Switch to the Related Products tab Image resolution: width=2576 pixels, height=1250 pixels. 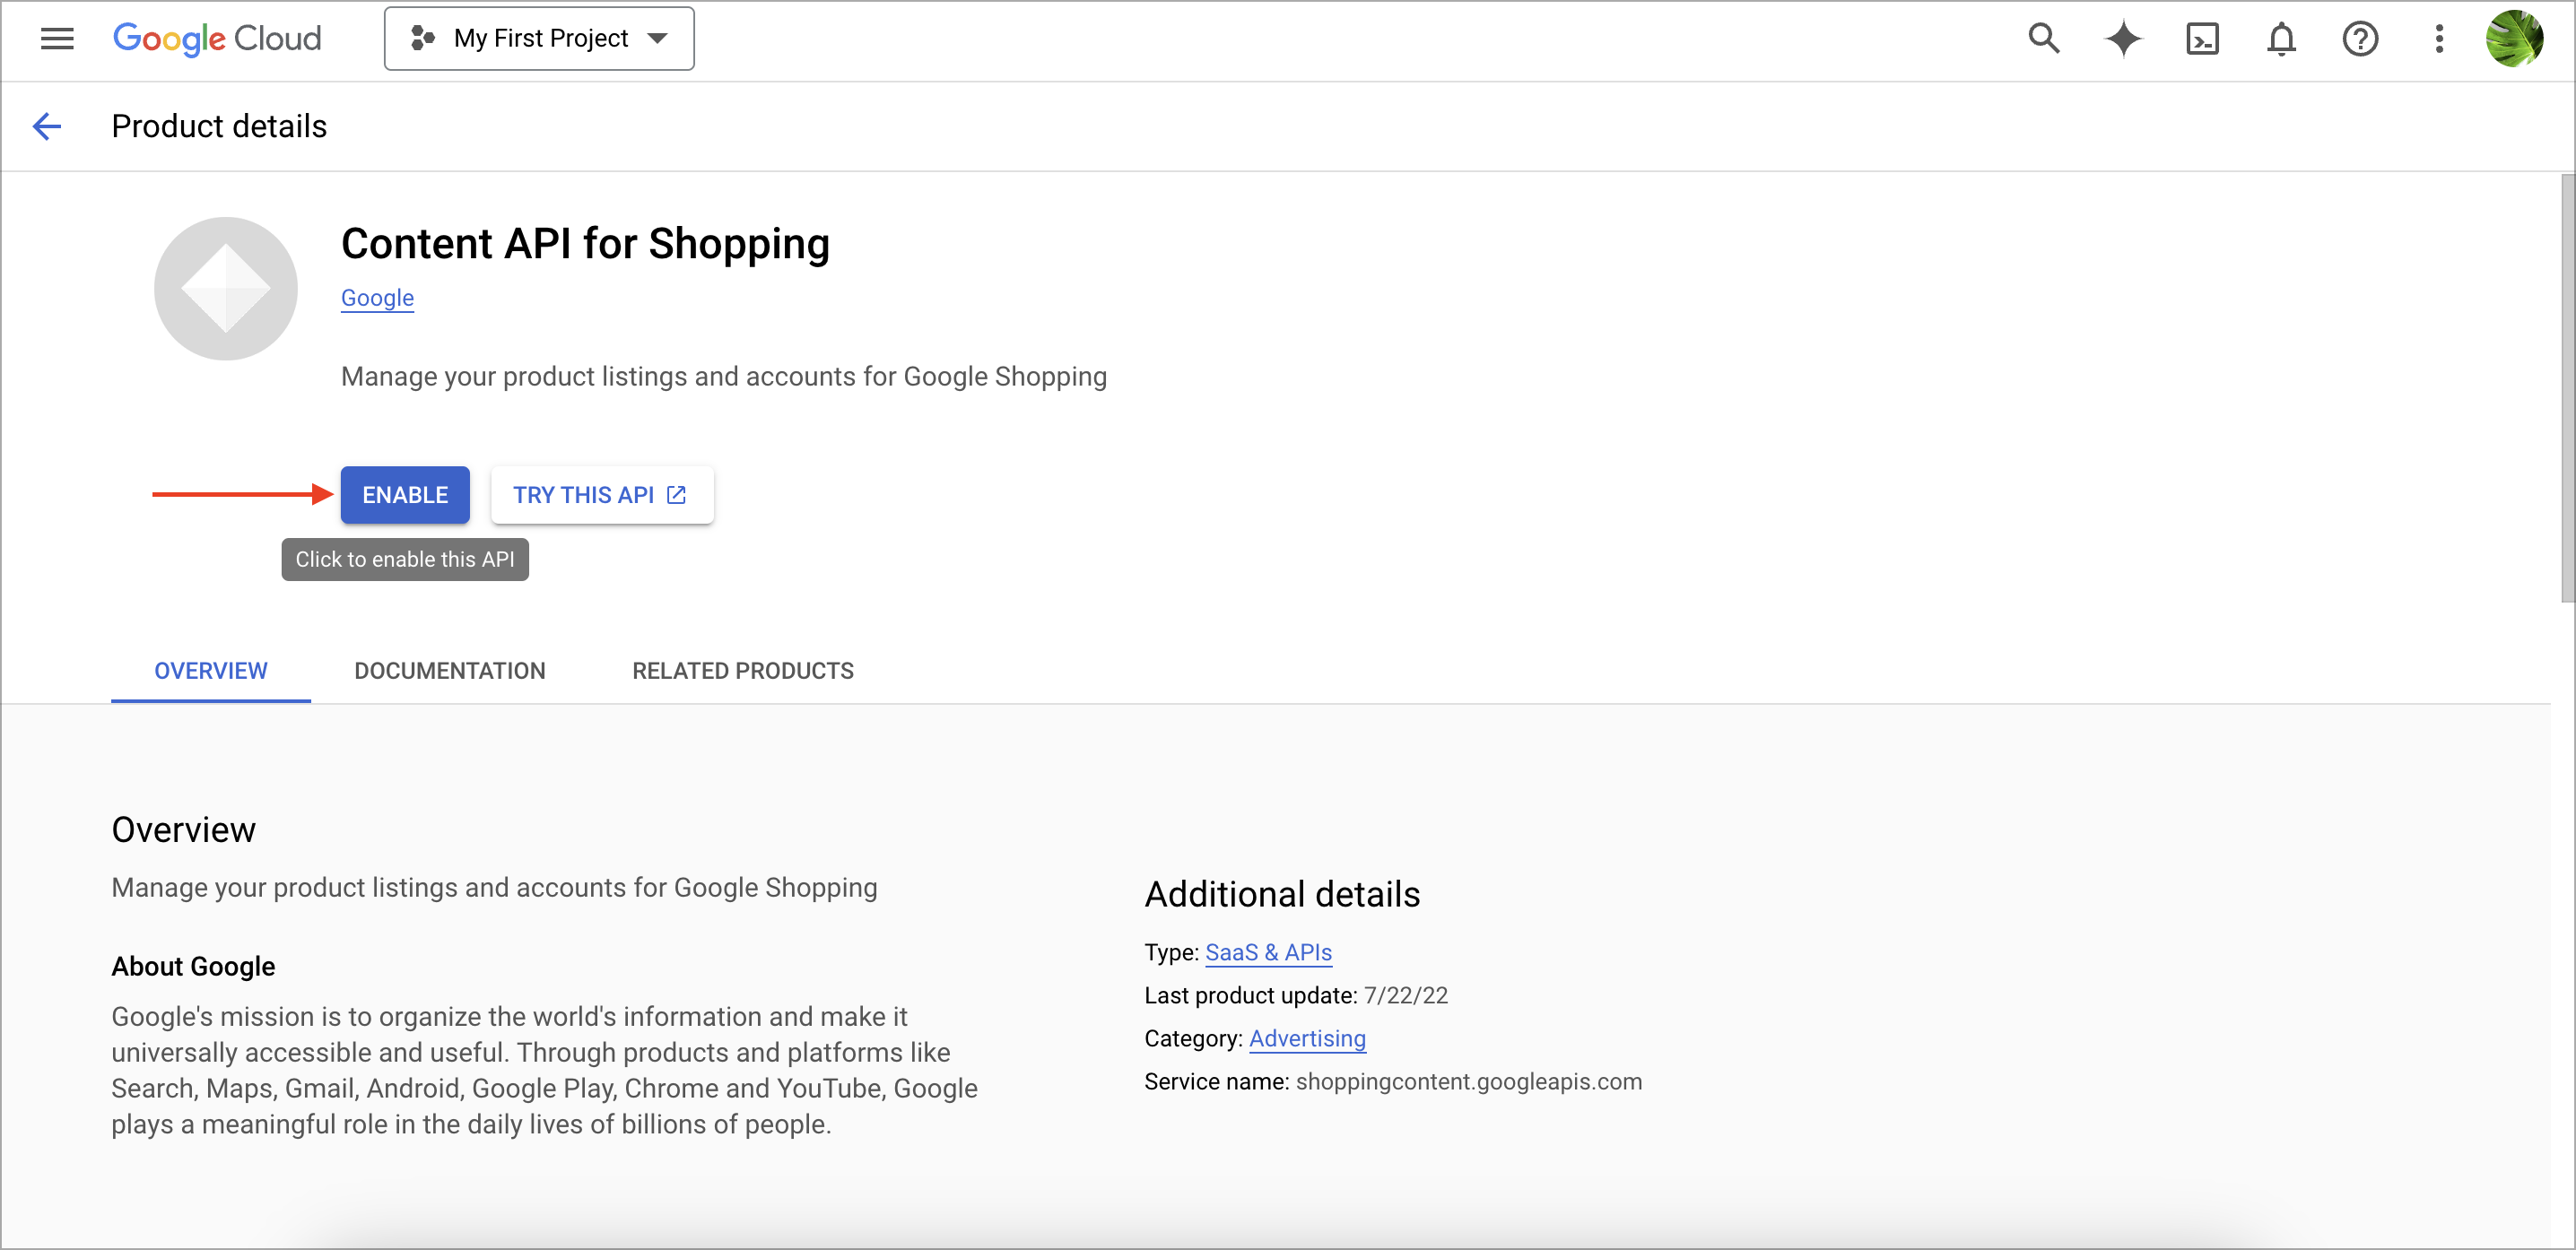743,671
